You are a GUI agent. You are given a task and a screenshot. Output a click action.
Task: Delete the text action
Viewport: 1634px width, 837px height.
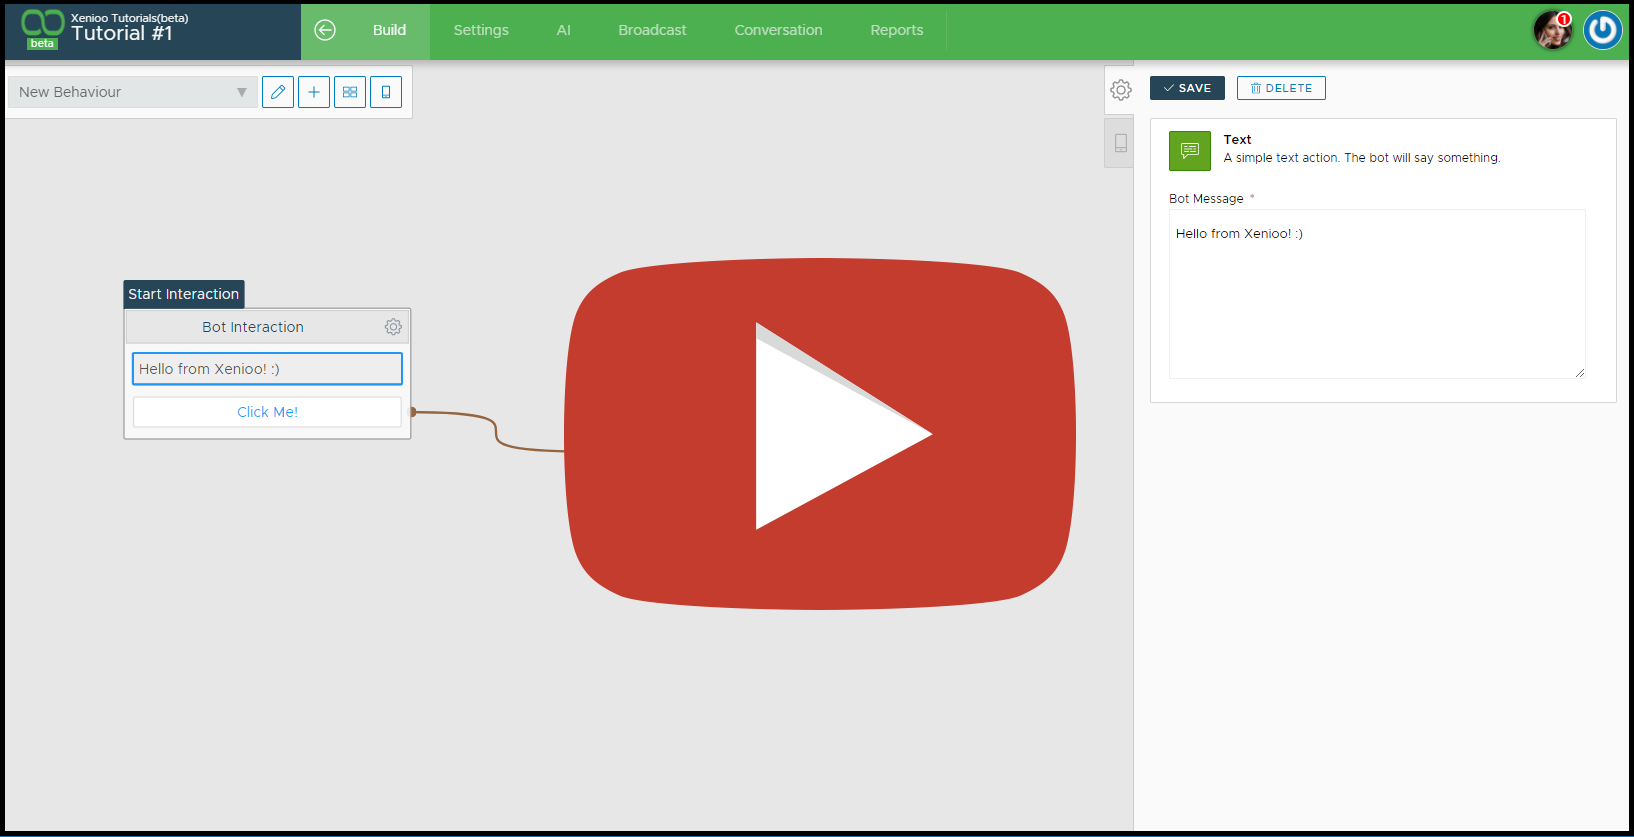[1281, 88]
